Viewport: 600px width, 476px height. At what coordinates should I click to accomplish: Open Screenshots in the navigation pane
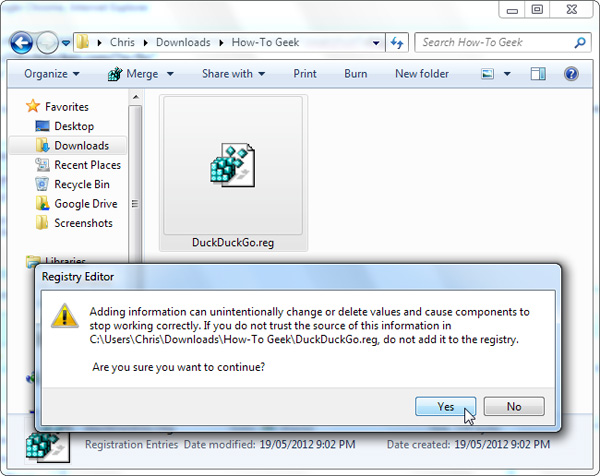83,223
